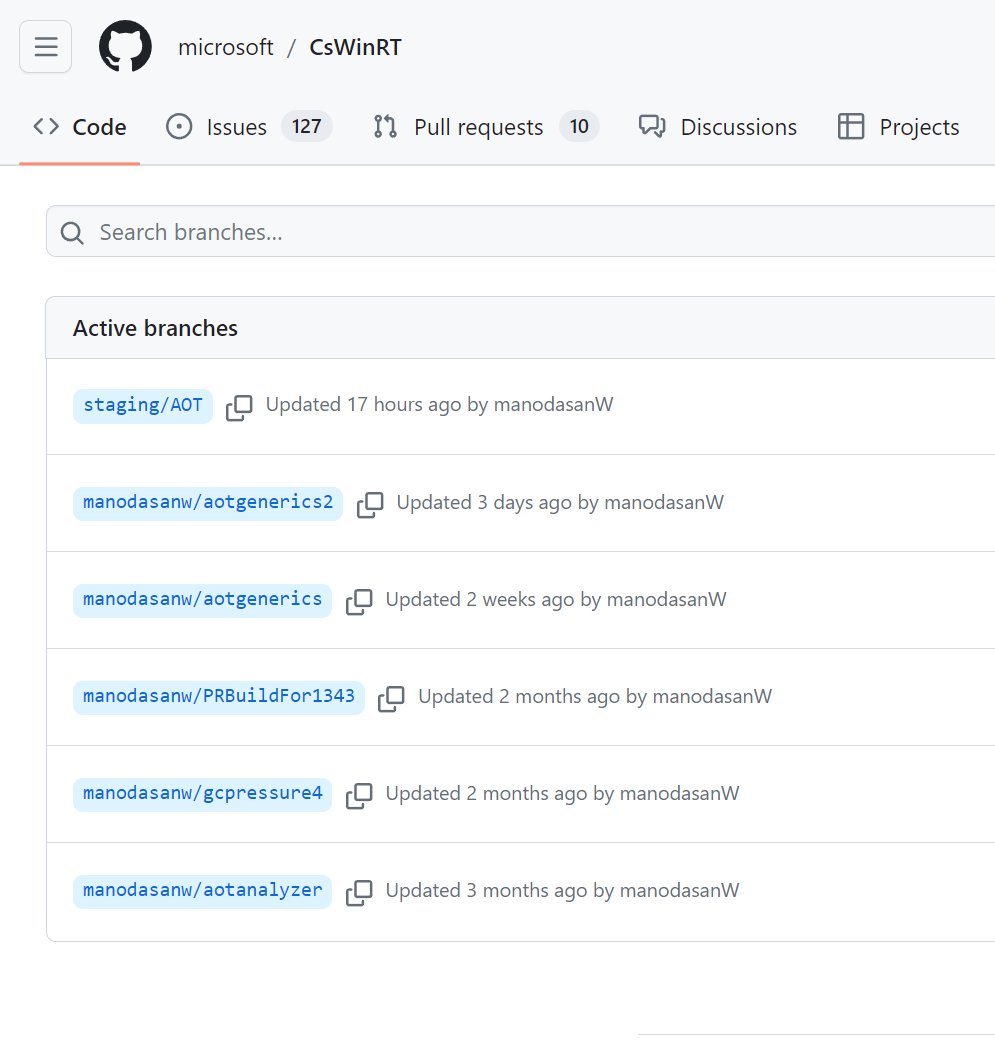Switch to the Code tab

[x=79, y=127]
